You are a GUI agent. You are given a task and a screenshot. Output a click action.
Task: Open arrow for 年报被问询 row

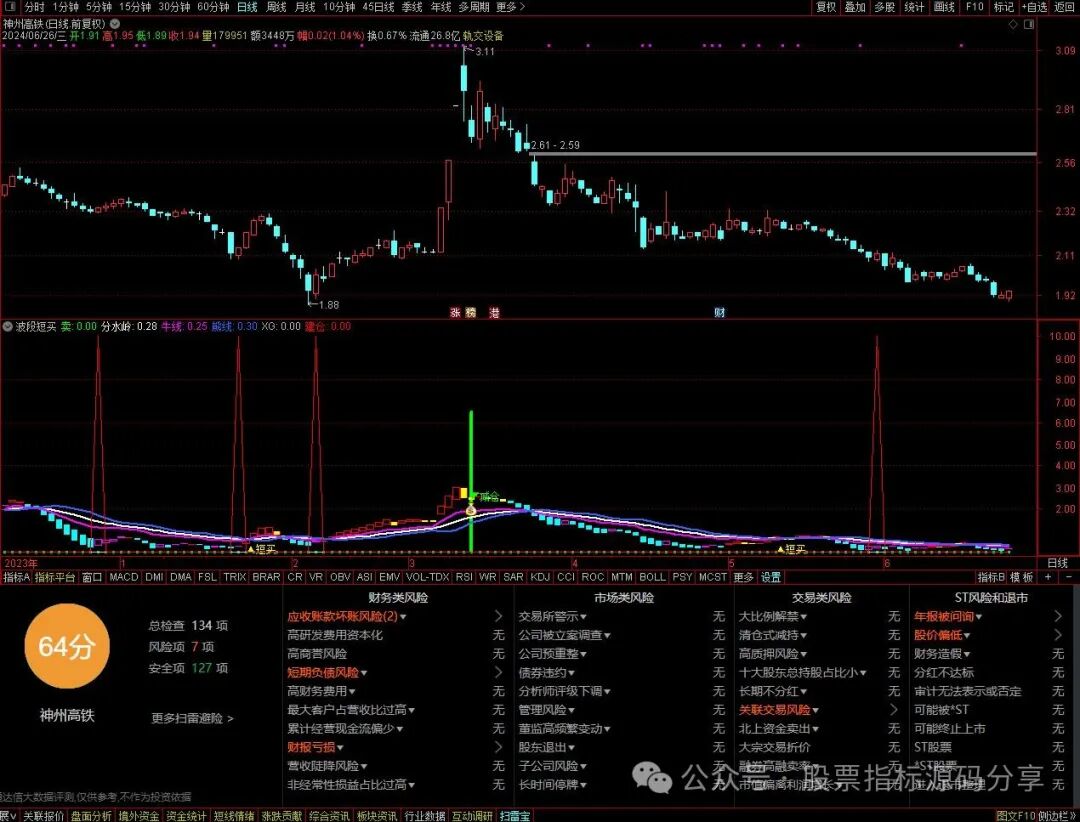tap(1059, 616)
